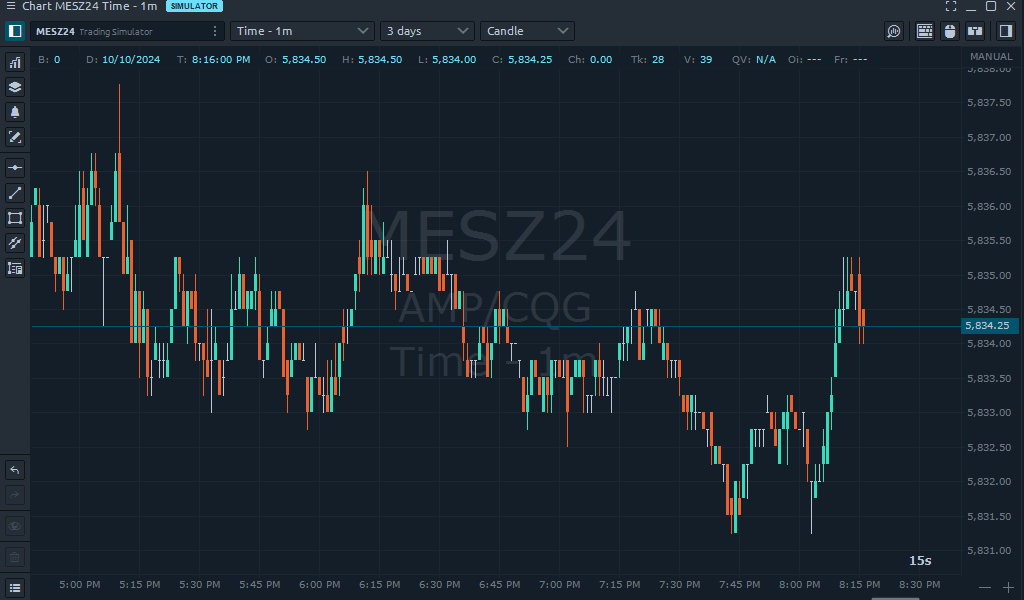Expand the Time - 1m timeframe dropdown
Image resolution: width=1024 pixels, height=600 pixels.
(303, 31)
